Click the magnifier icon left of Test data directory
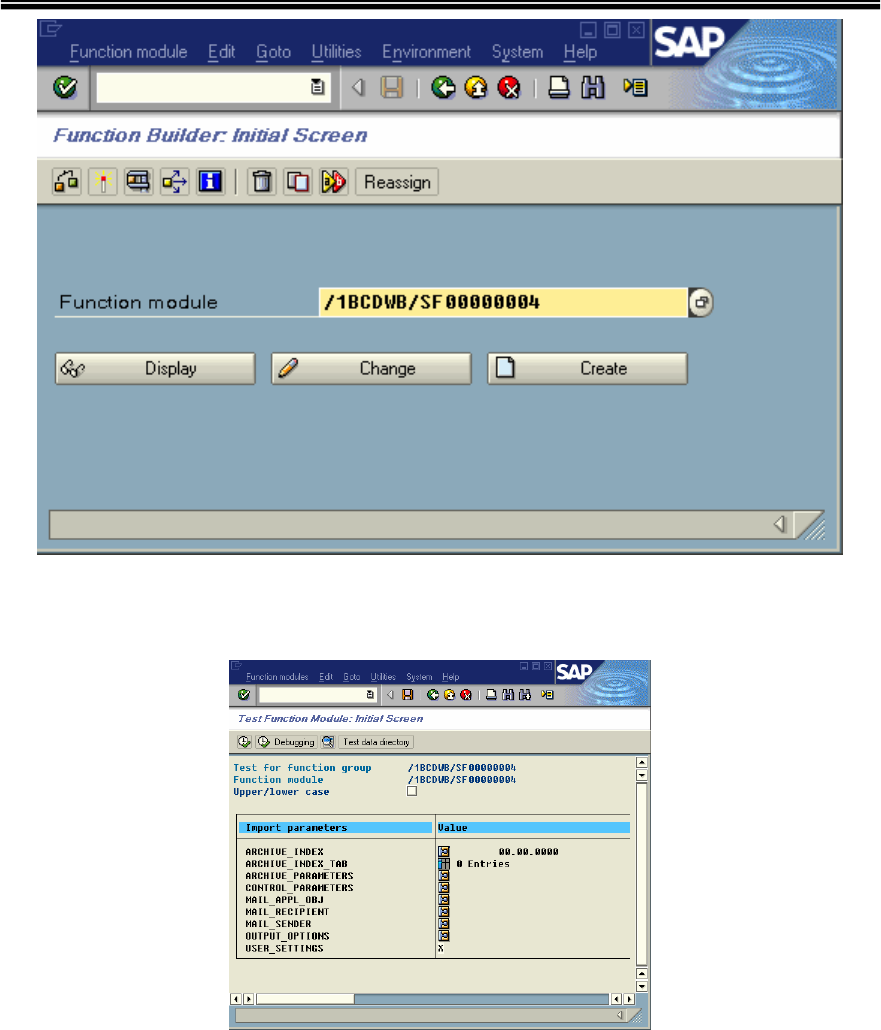Viewport: 881px width, 1030px height. click(x=328, y=742)
